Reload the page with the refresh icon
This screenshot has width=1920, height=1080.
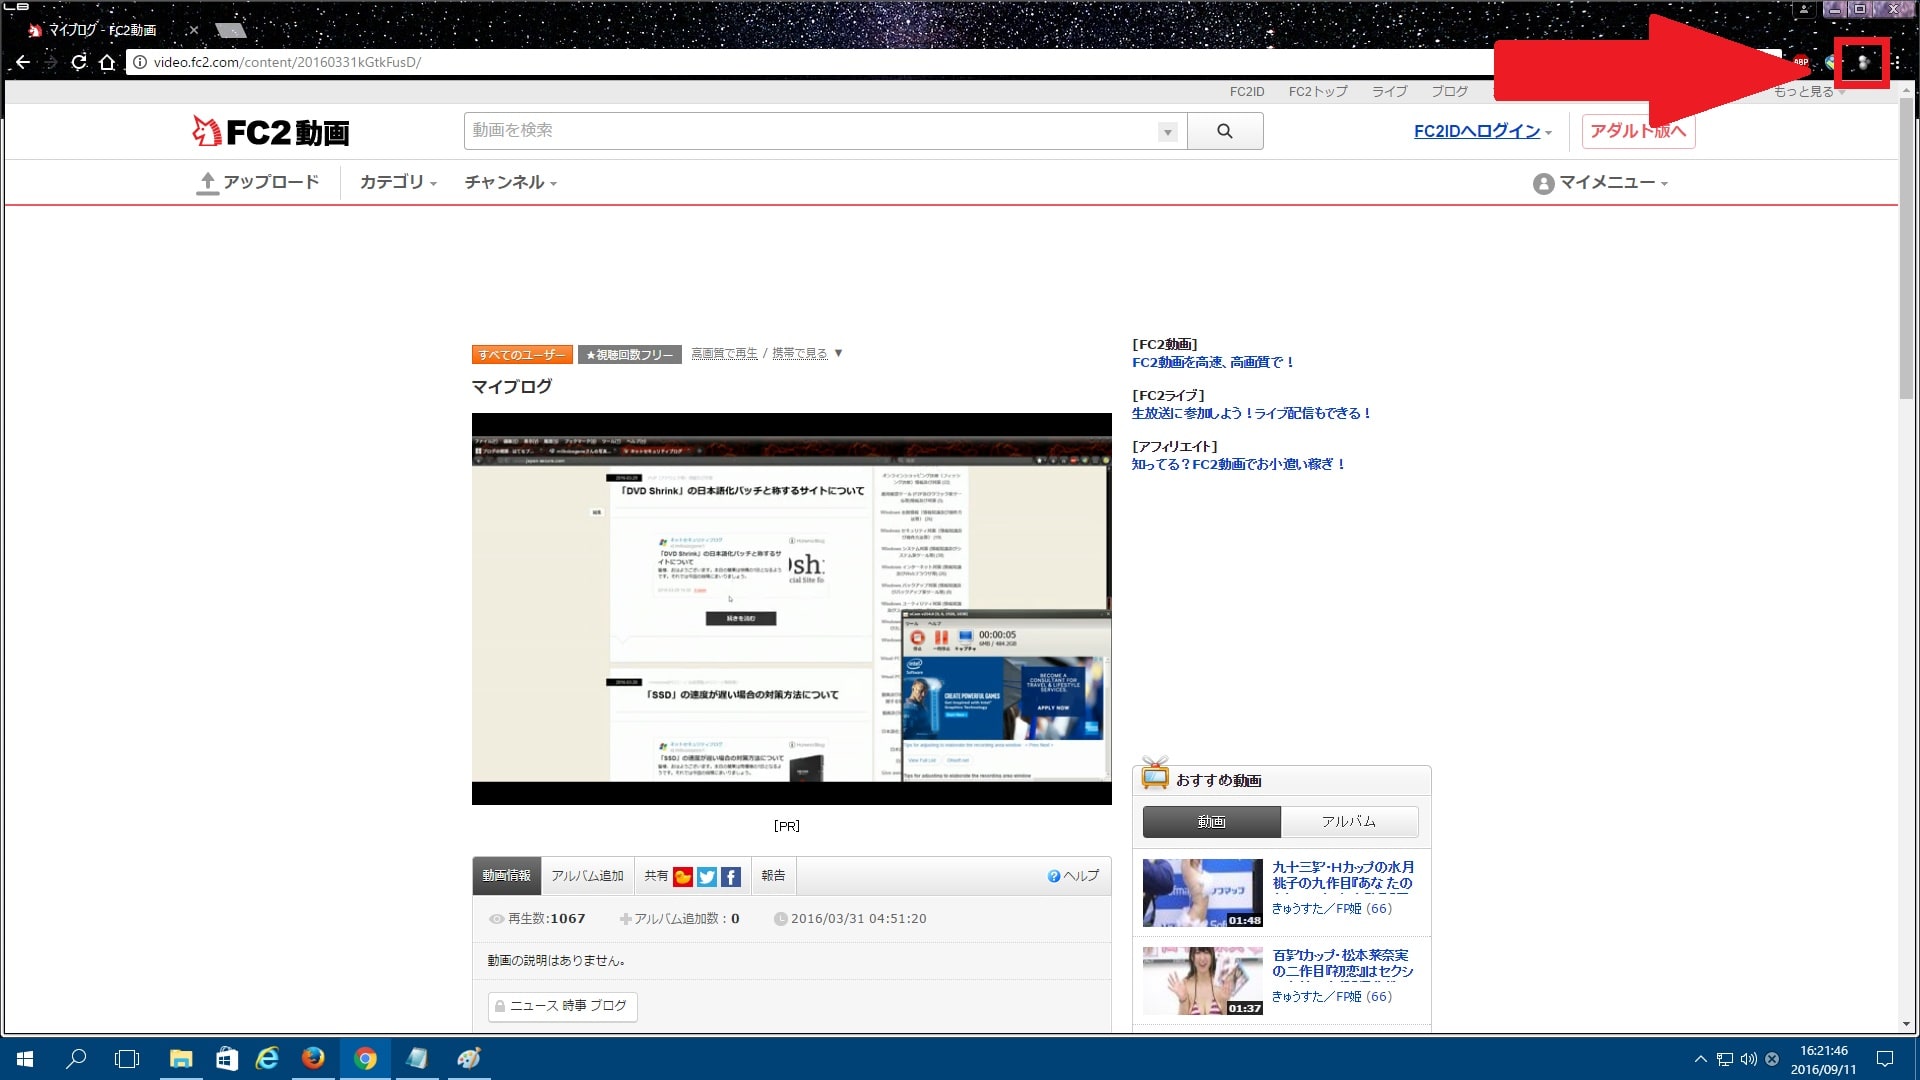79,62
